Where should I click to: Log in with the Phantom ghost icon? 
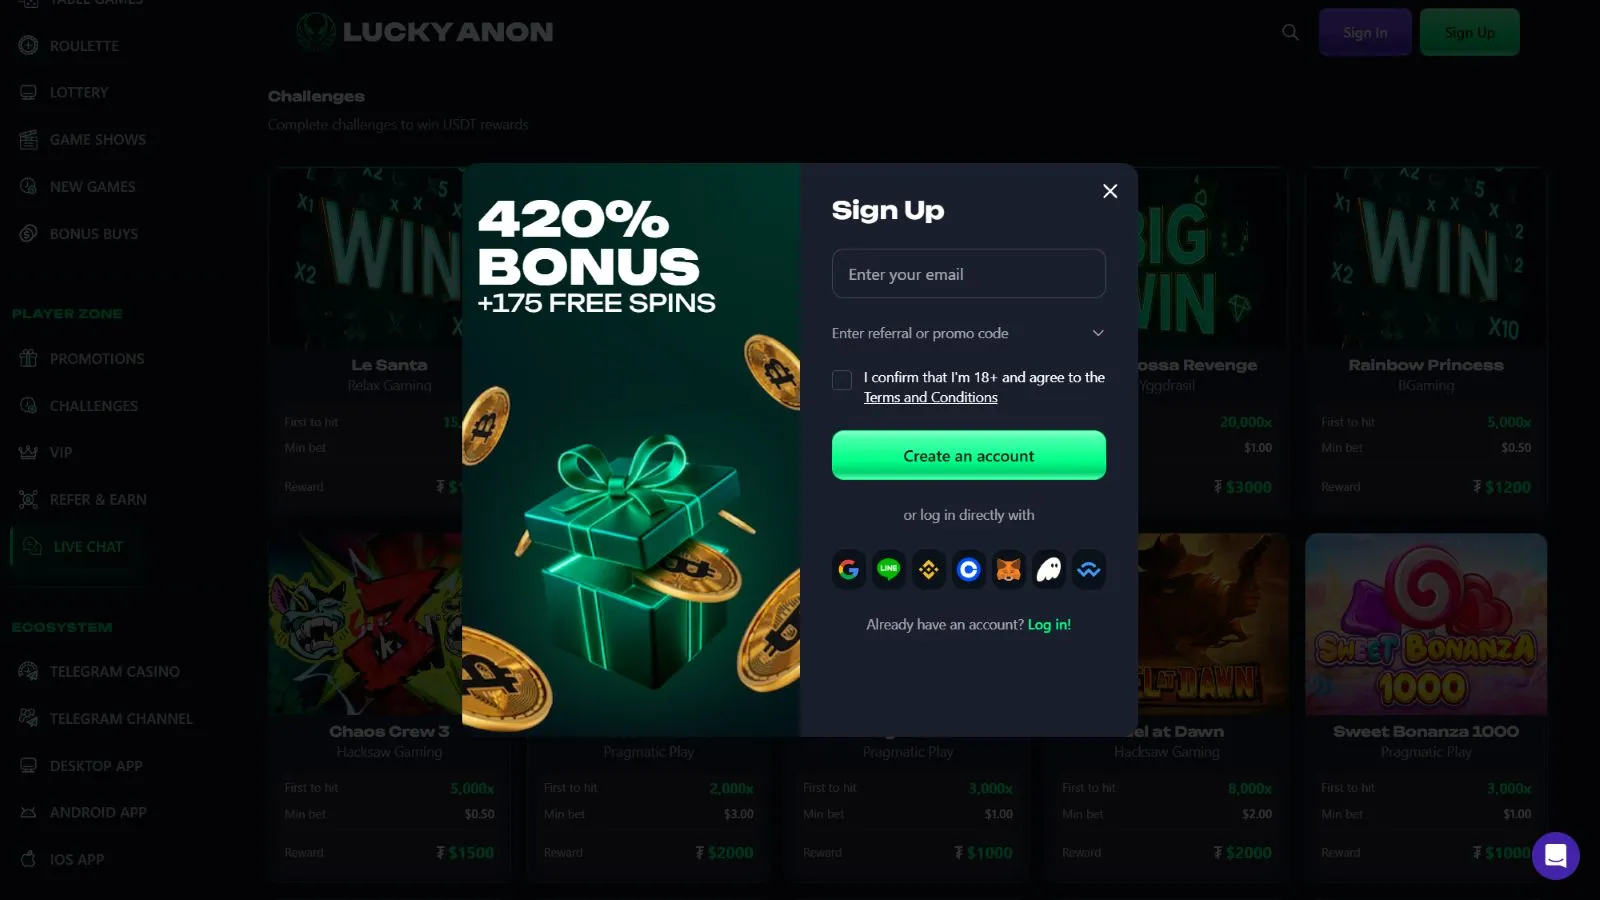(x=1049, y=570)
